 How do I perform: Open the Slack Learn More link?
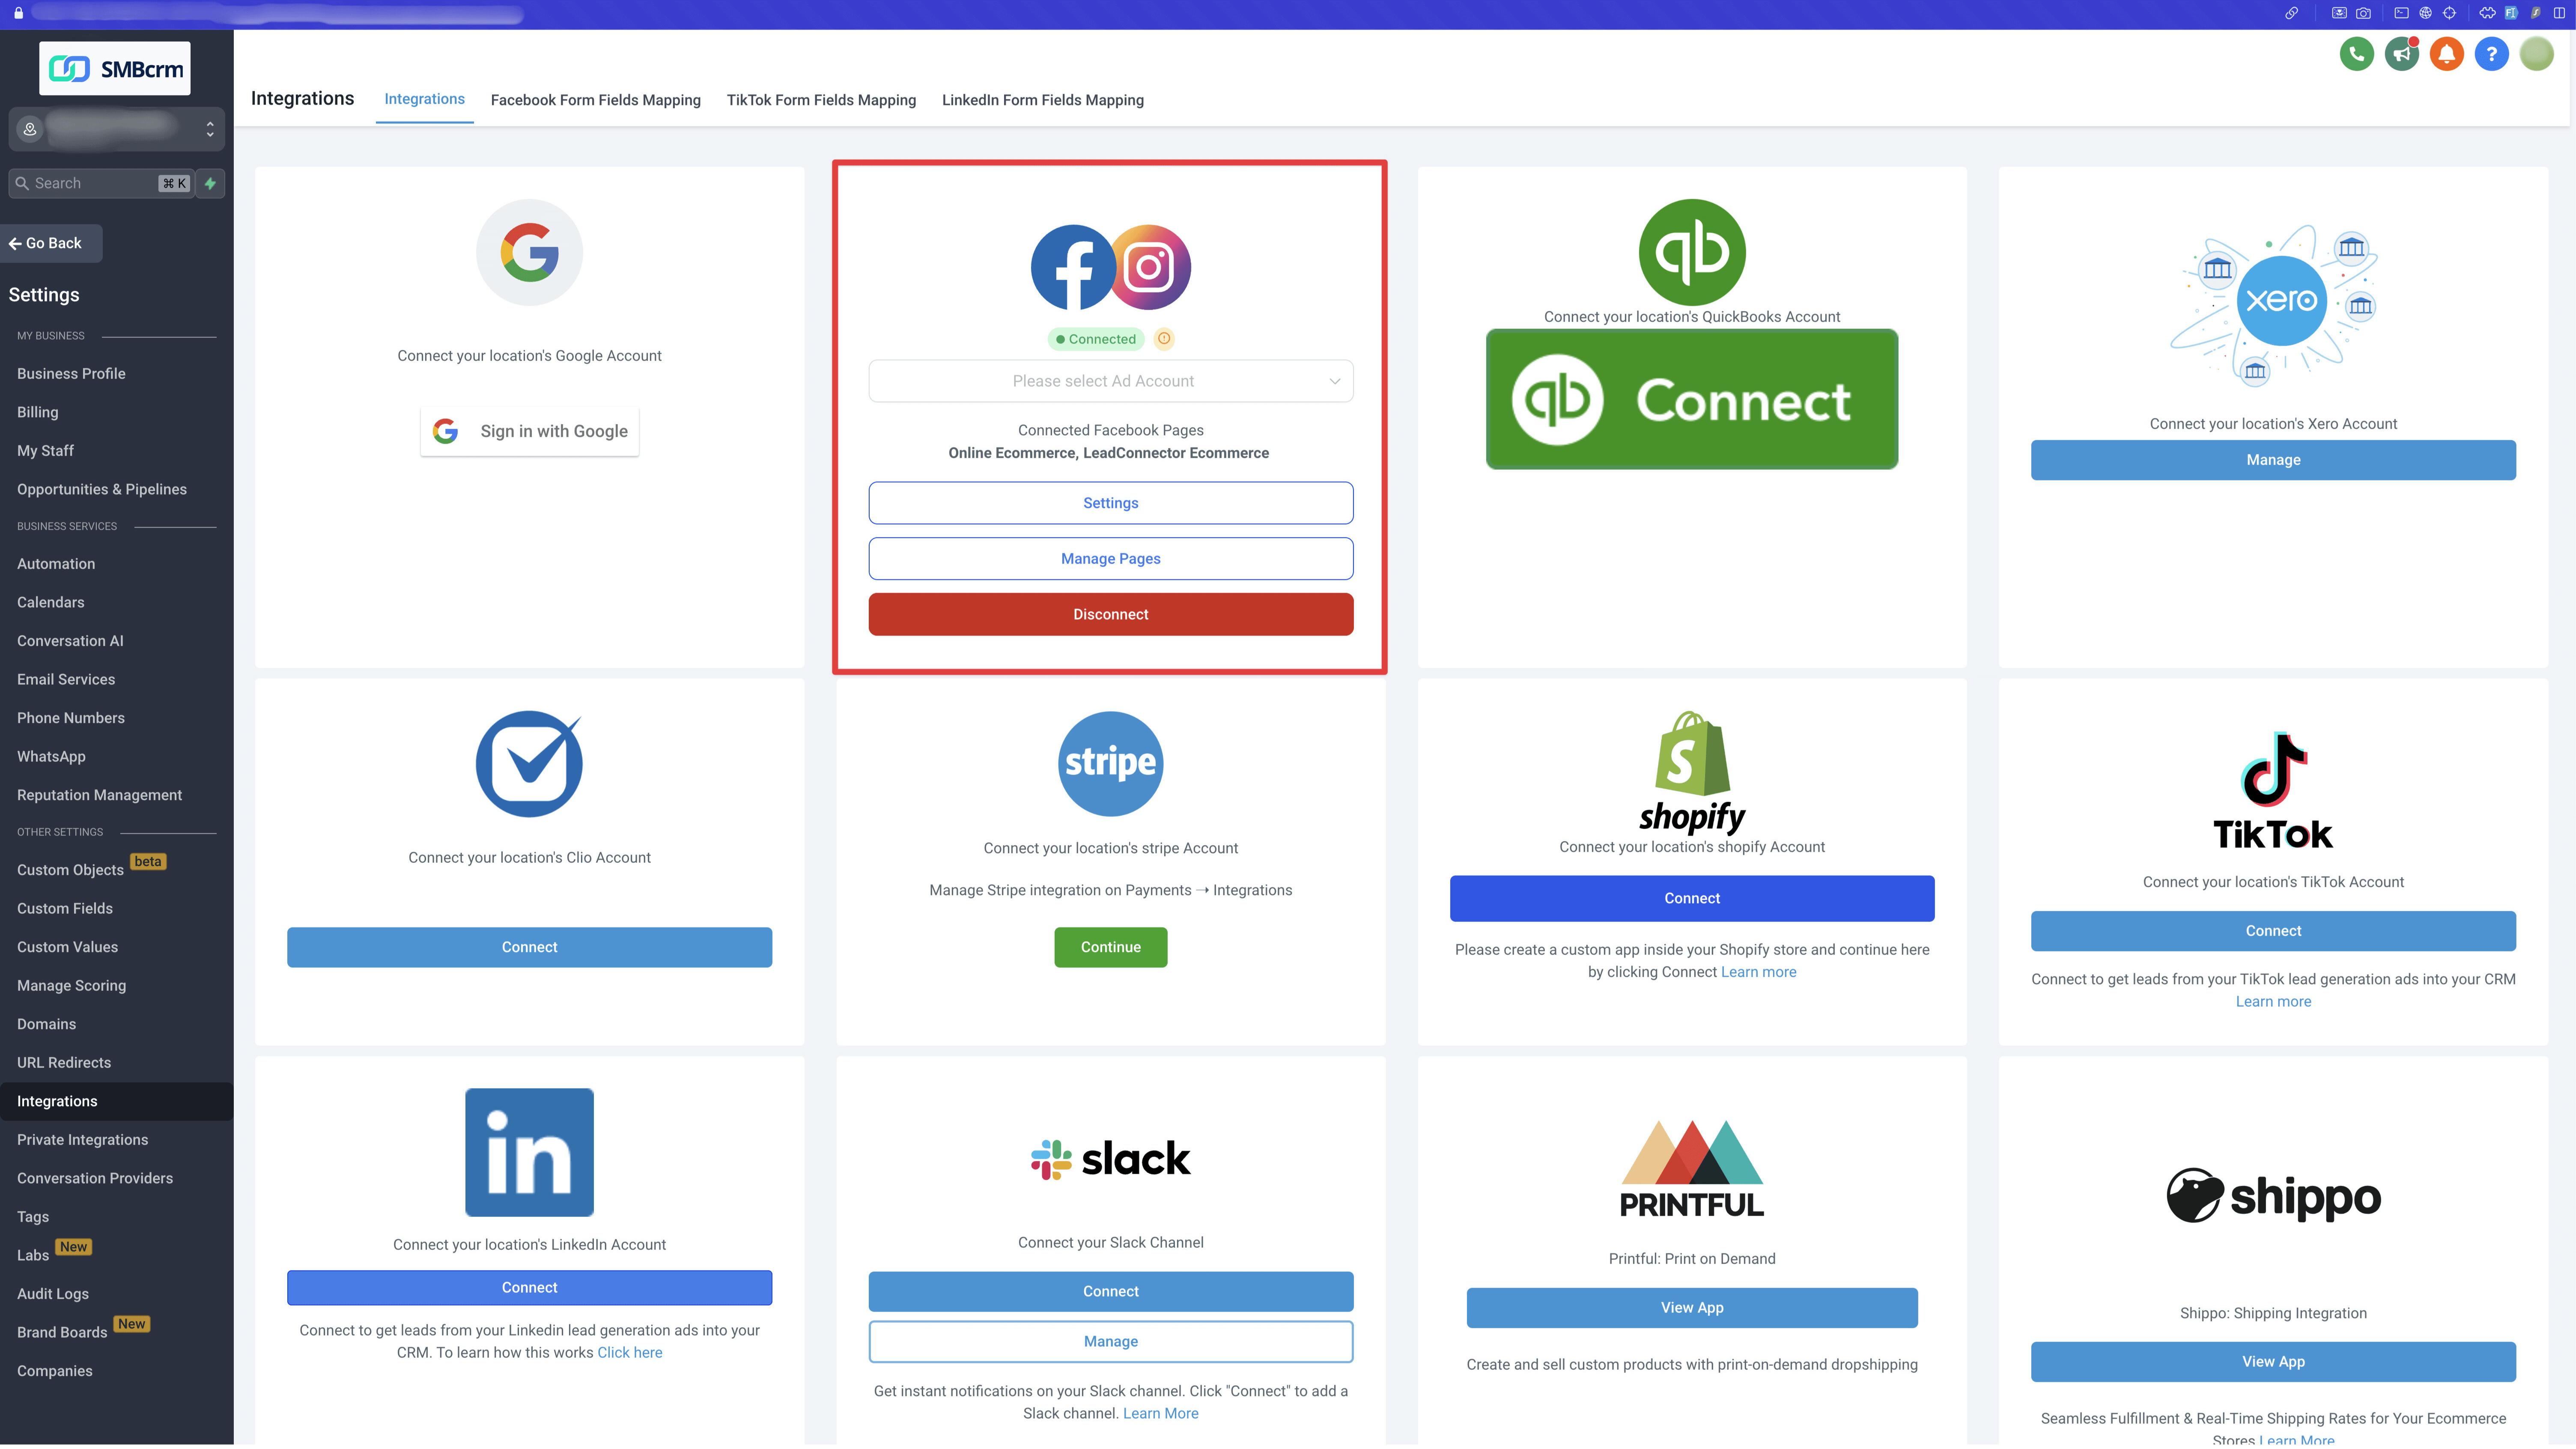click(x=1160, y=1413)
